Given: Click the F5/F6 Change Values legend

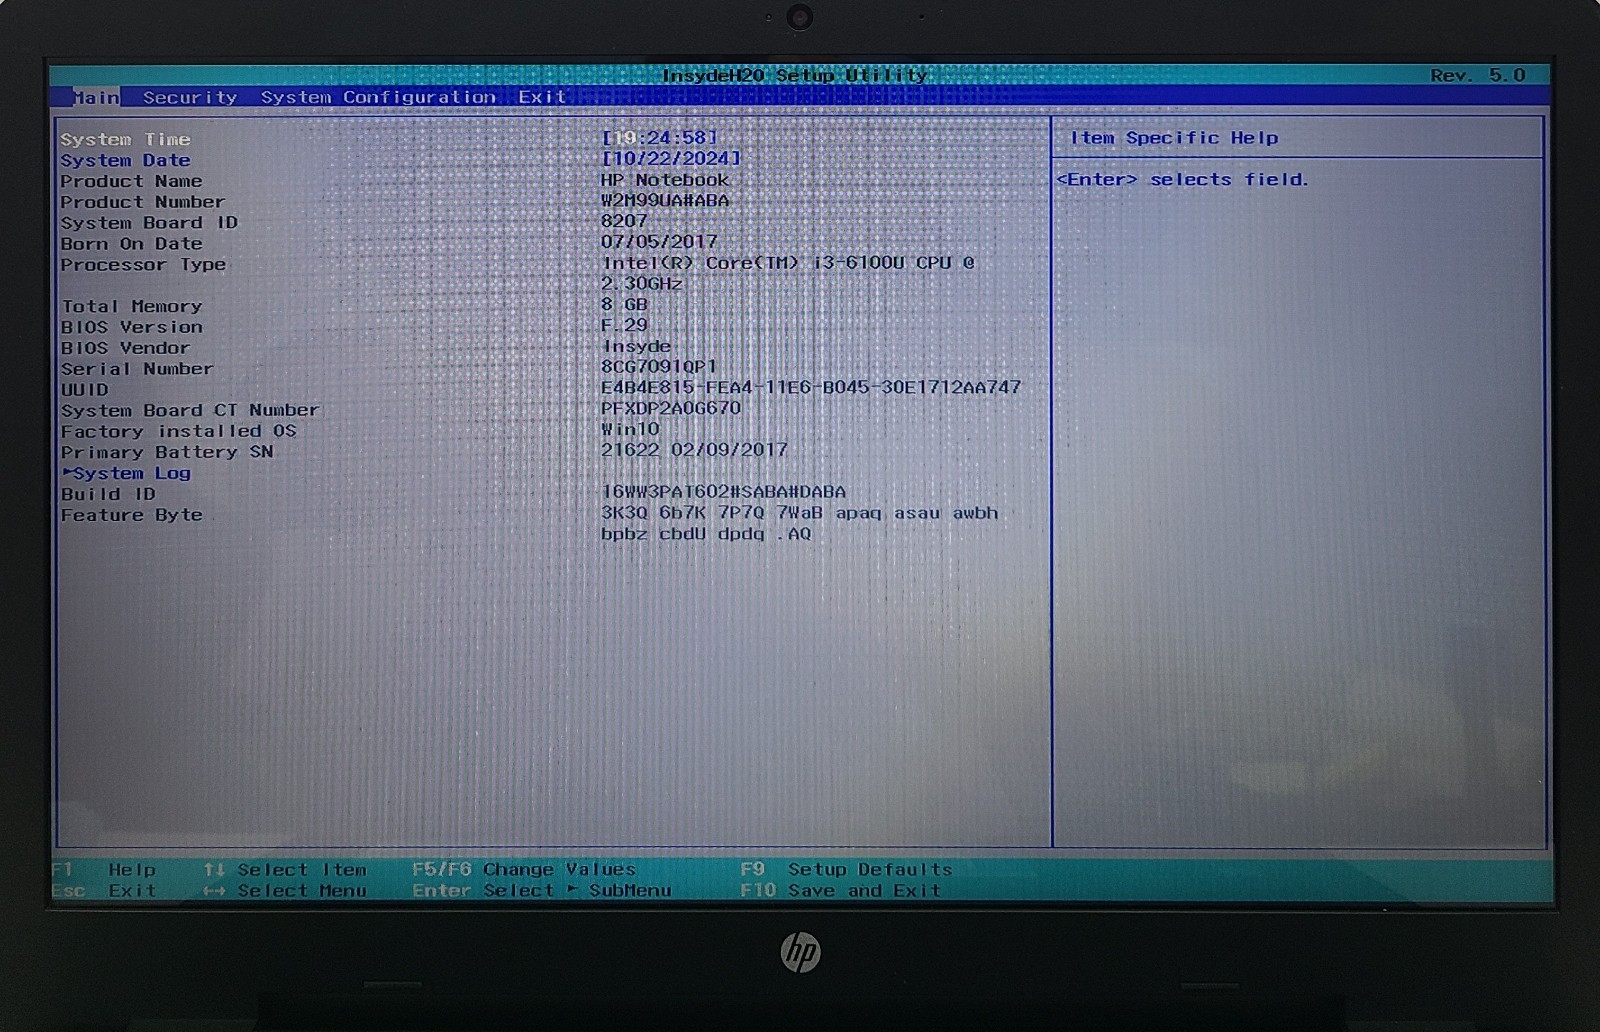Looking at the screenshot, I should 524,869.
